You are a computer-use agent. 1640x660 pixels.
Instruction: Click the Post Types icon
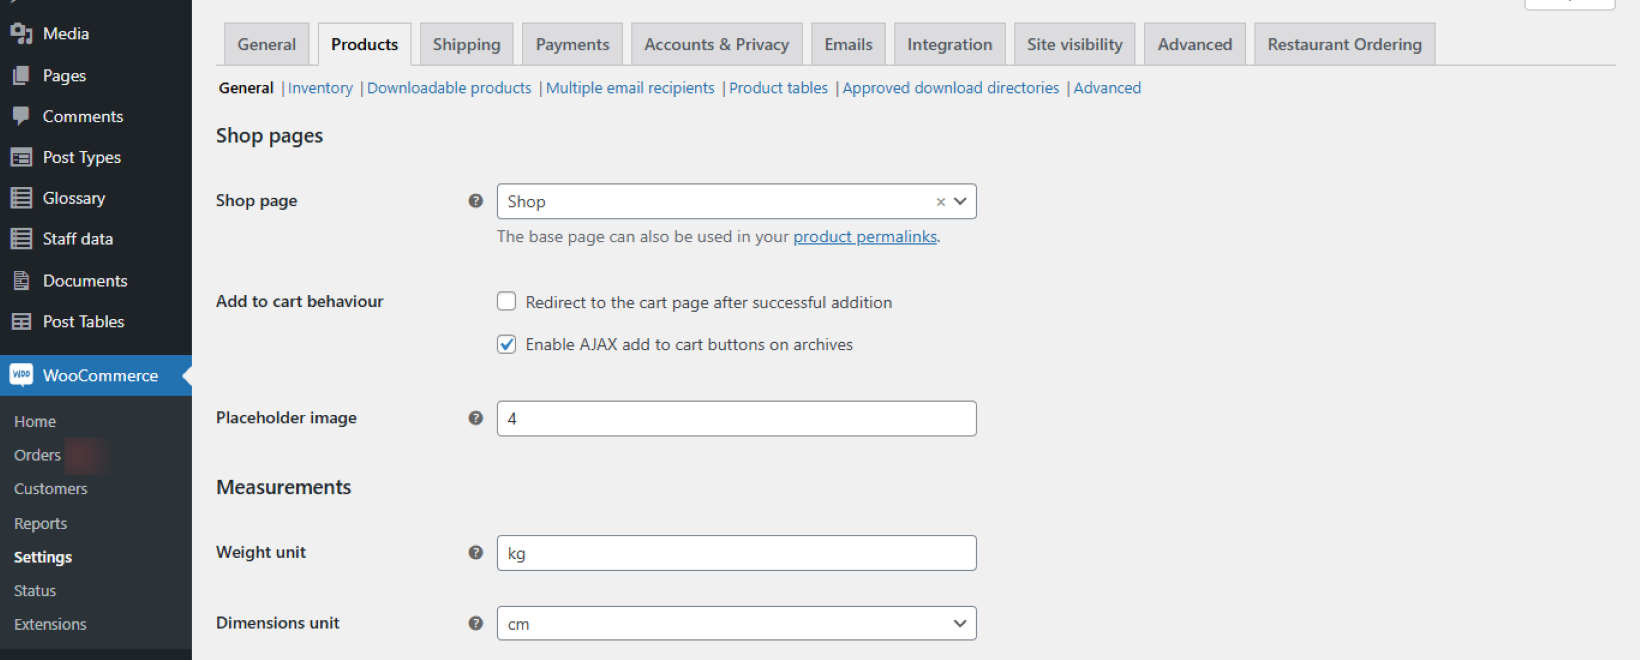tap(22, 157)
